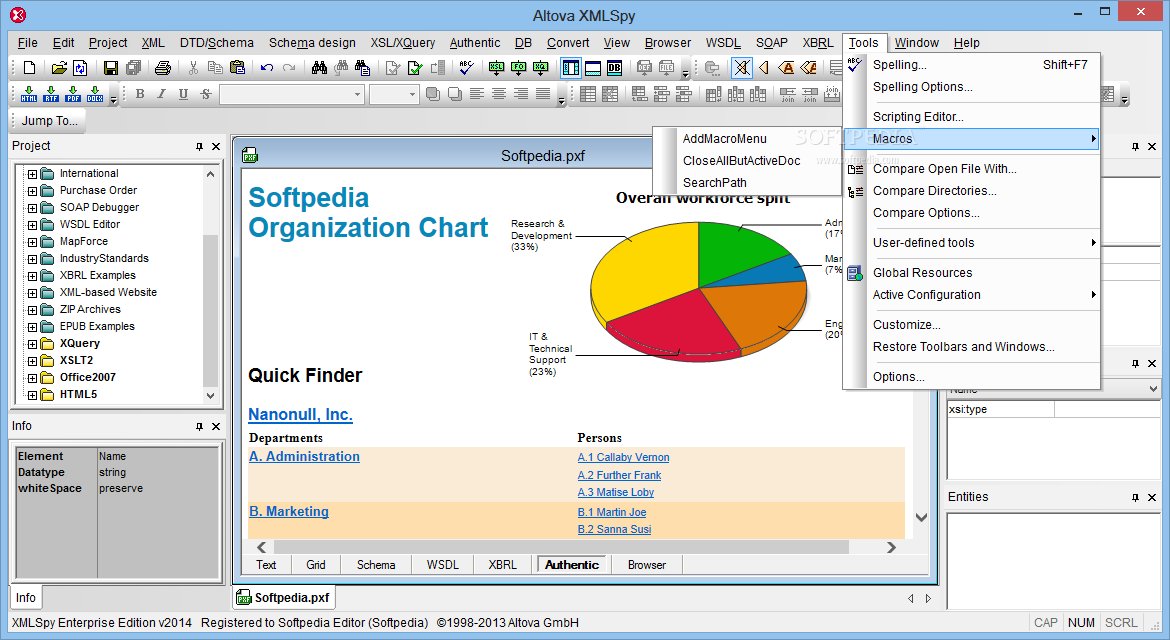Click the XQ XQuery execution icon
The width and height of the screenshot is (1170, 640).
(540, 68)
